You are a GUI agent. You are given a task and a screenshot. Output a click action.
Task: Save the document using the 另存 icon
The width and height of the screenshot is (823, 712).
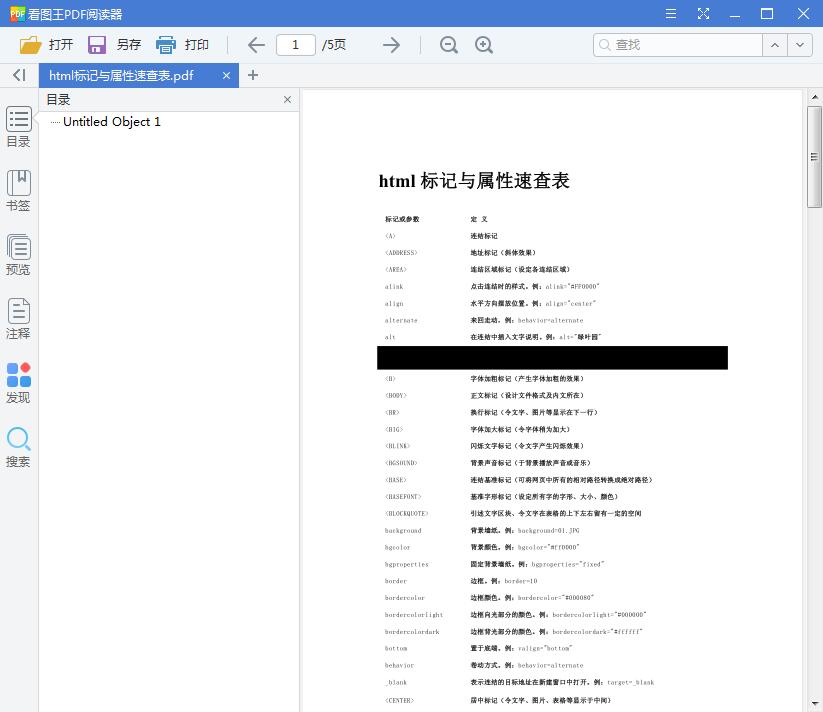click(97, 44)
